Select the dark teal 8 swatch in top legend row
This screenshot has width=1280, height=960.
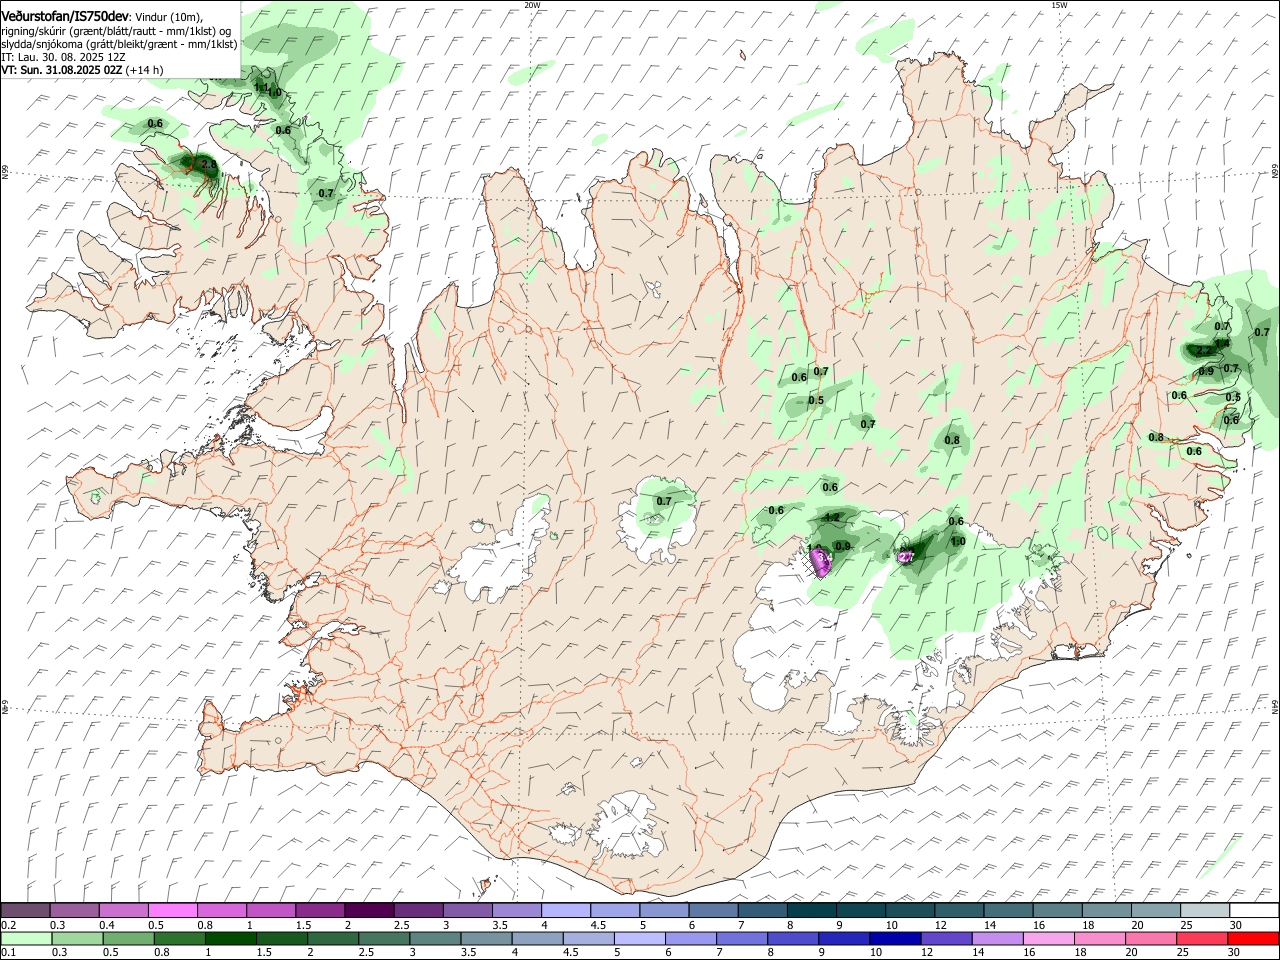coord(812,911)
